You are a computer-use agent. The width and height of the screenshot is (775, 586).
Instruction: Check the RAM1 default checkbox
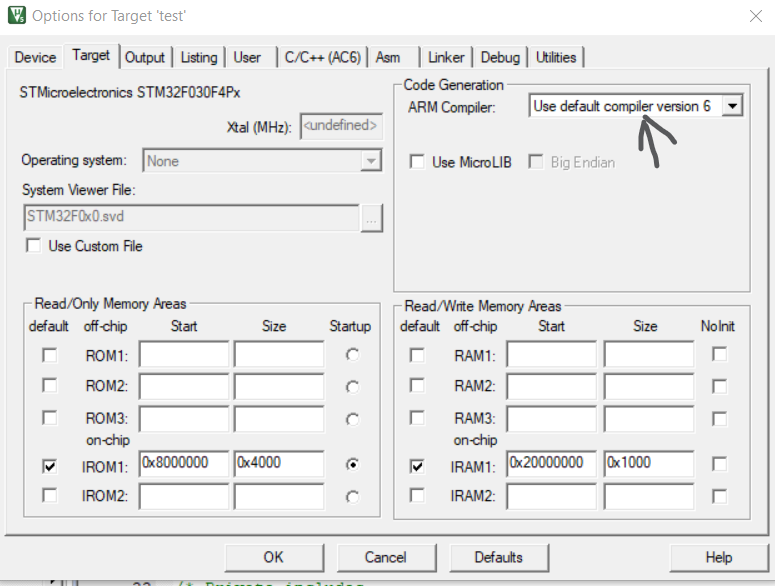(417, 355)
